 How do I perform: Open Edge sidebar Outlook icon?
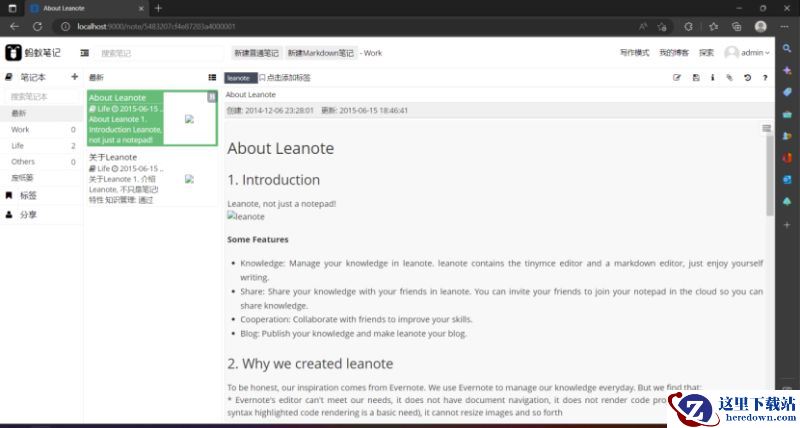pyautogui.click(x=787, y=180)
